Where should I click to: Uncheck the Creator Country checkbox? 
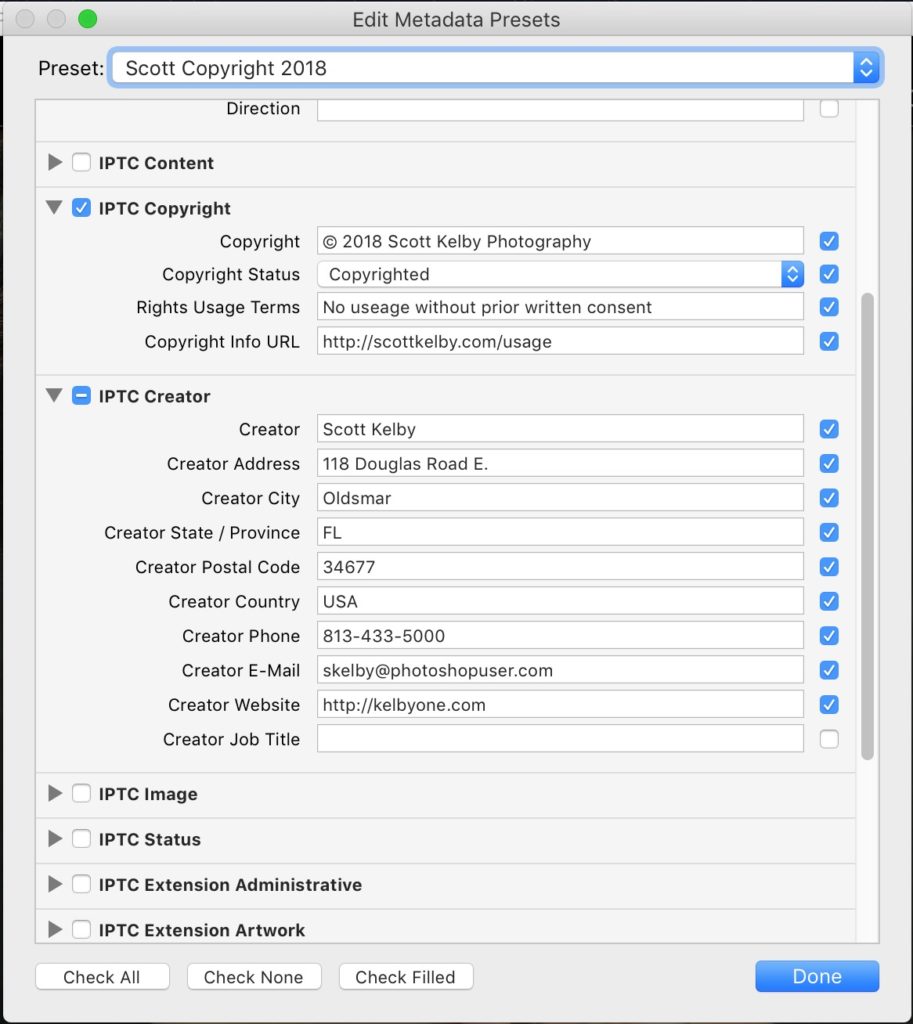829,601
